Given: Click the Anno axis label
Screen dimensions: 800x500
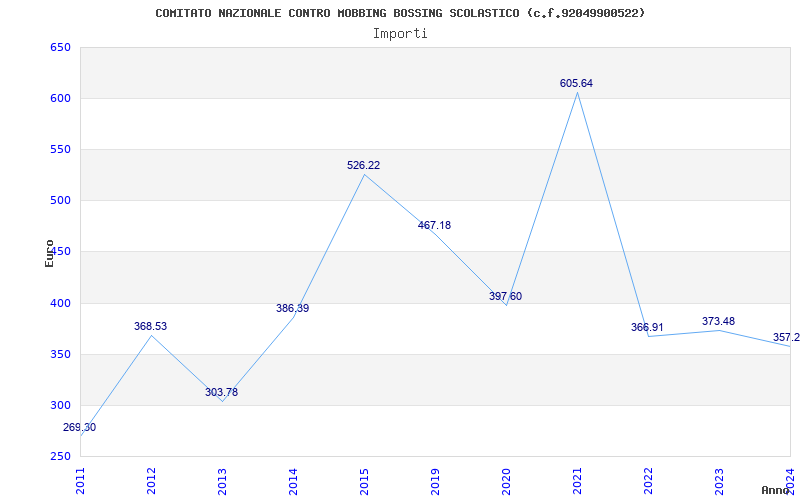Looking at the screenshot, I should (776, 490).
